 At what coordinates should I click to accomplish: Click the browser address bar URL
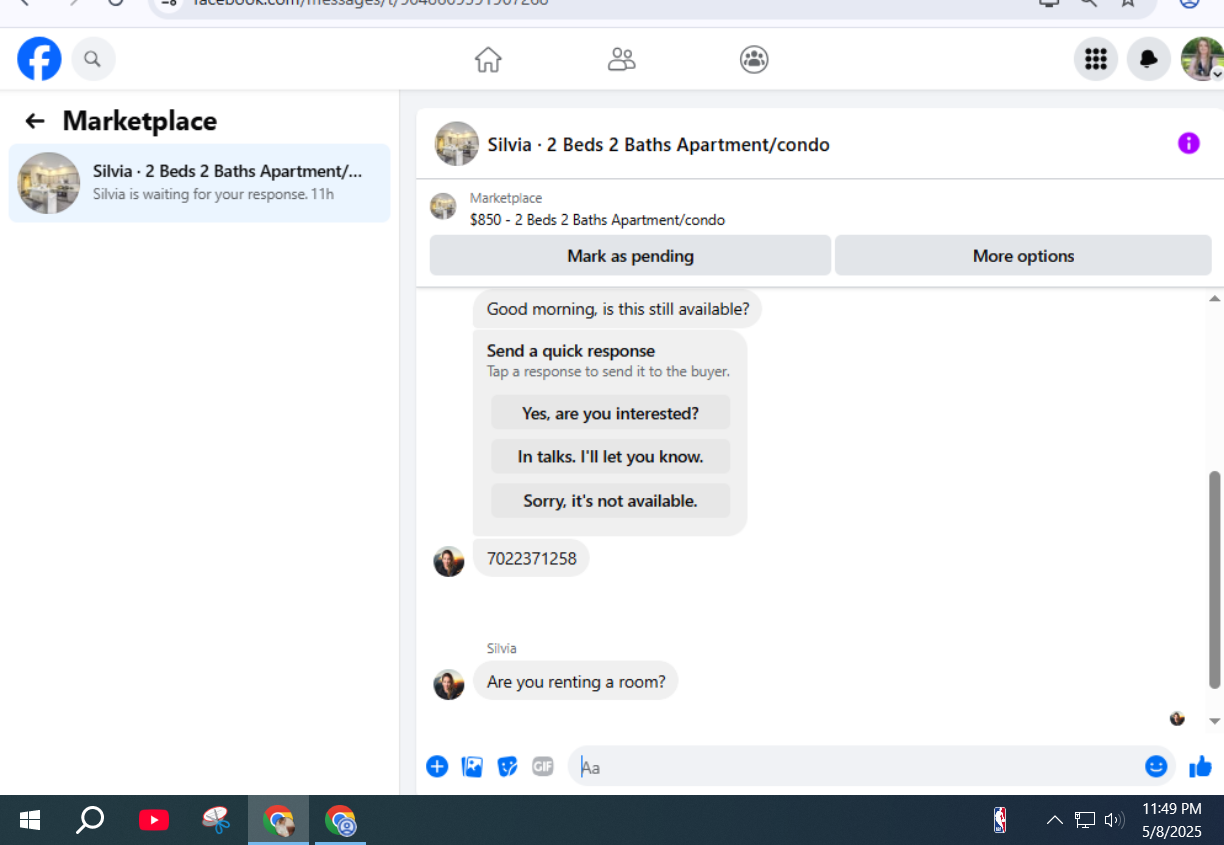click(370, 2)
